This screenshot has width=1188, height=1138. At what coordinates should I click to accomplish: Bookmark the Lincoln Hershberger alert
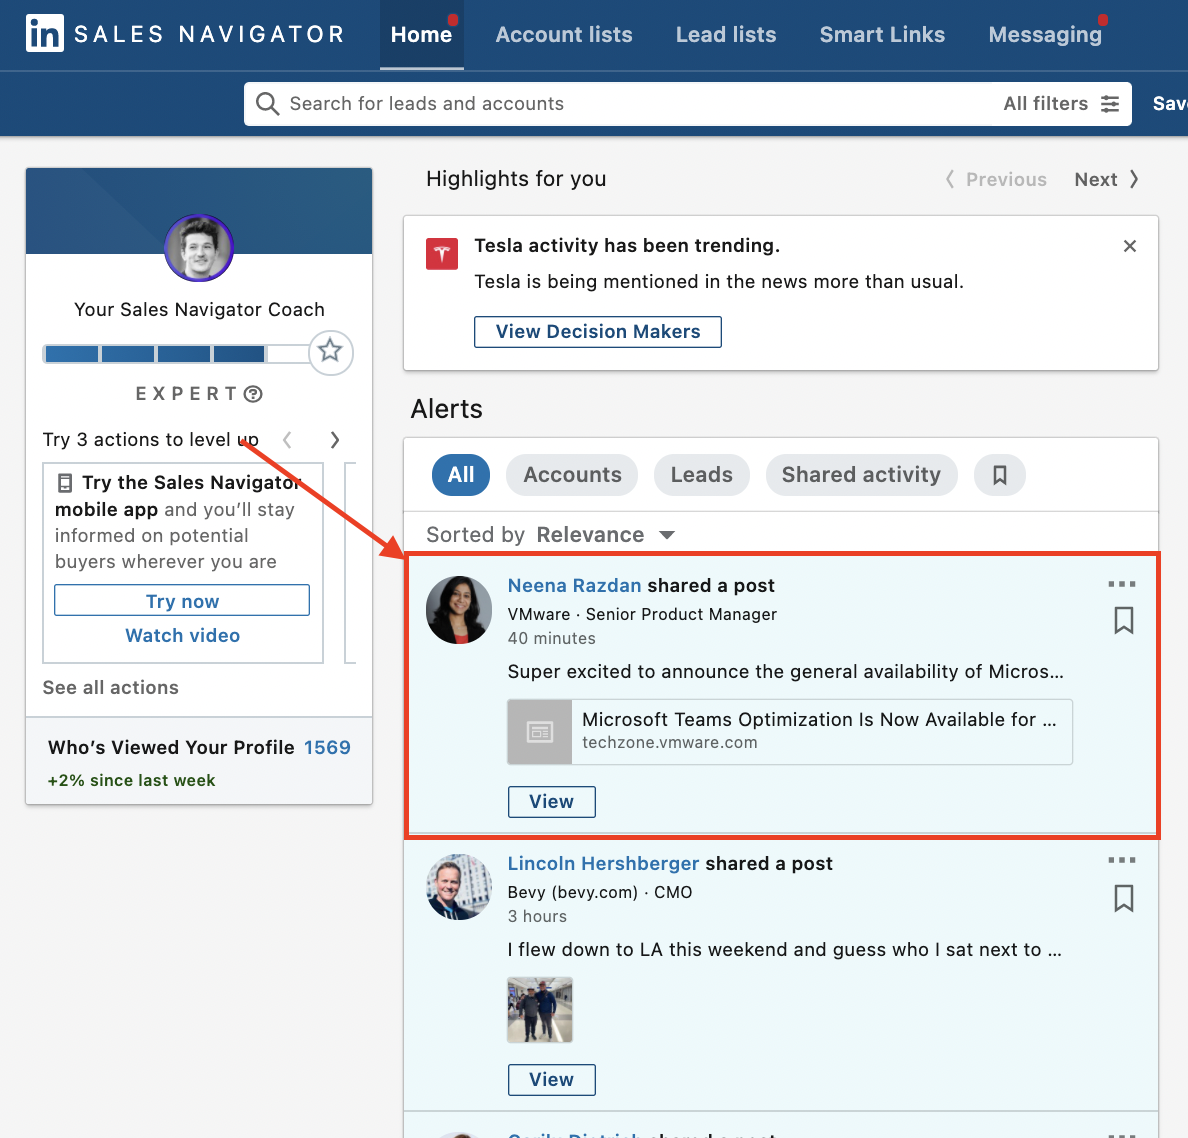click(1124, 898)
